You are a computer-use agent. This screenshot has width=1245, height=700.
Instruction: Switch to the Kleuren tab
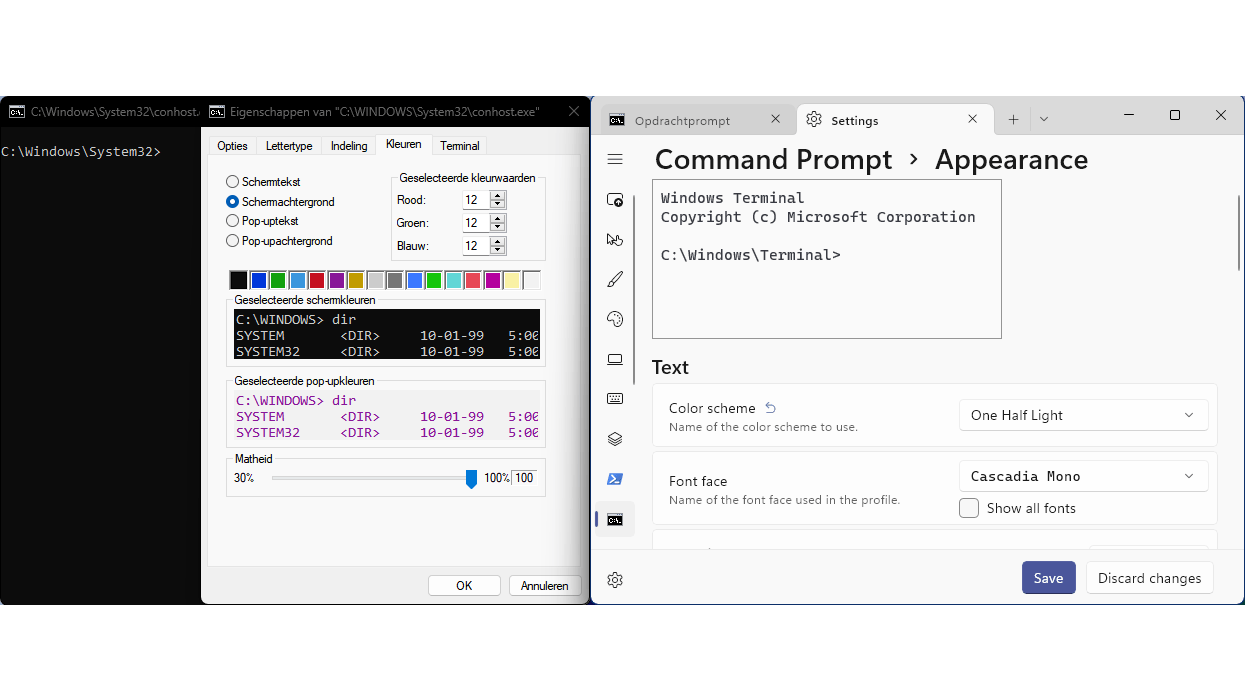click(x=404, y=145)
